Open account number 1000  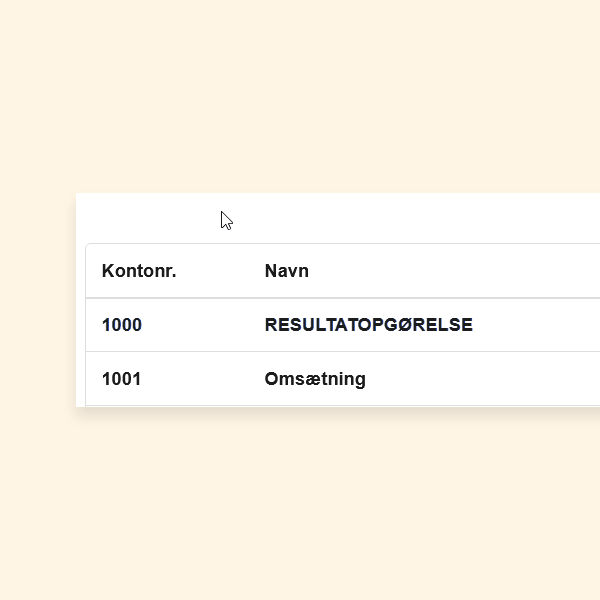(x=122, y=325)
